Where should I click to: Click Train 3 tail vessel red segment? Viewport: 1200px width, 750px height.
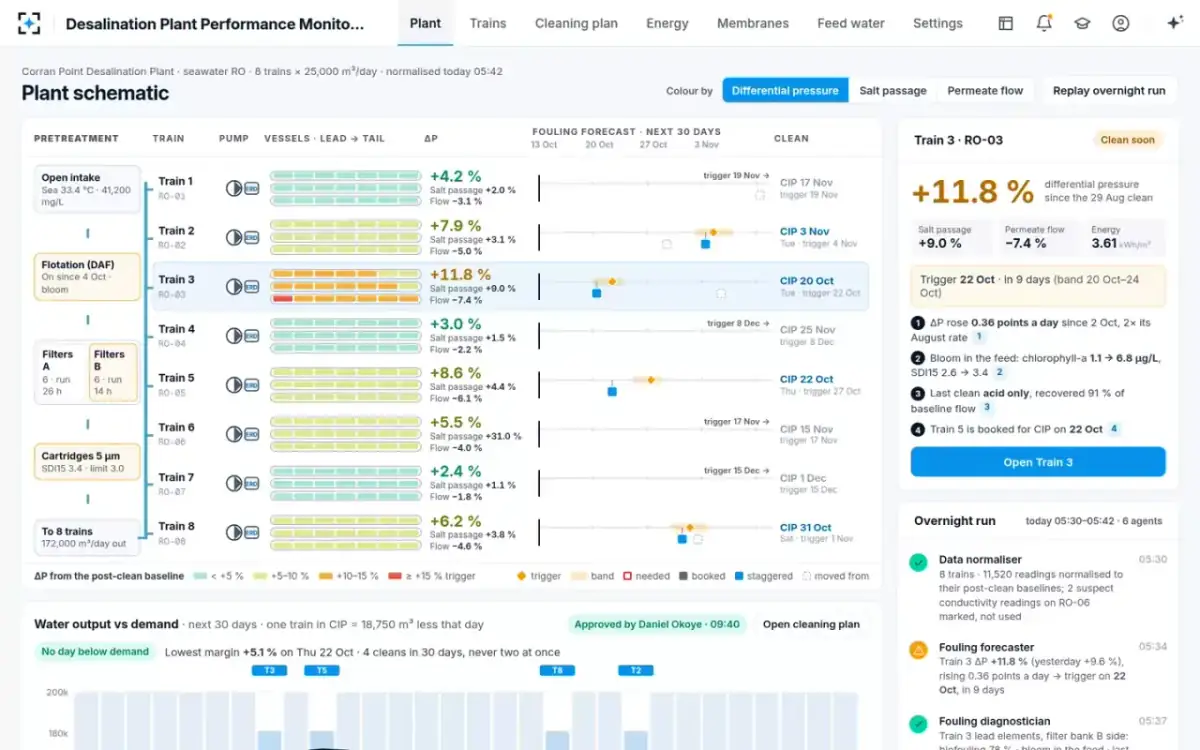tap(282, 298)
